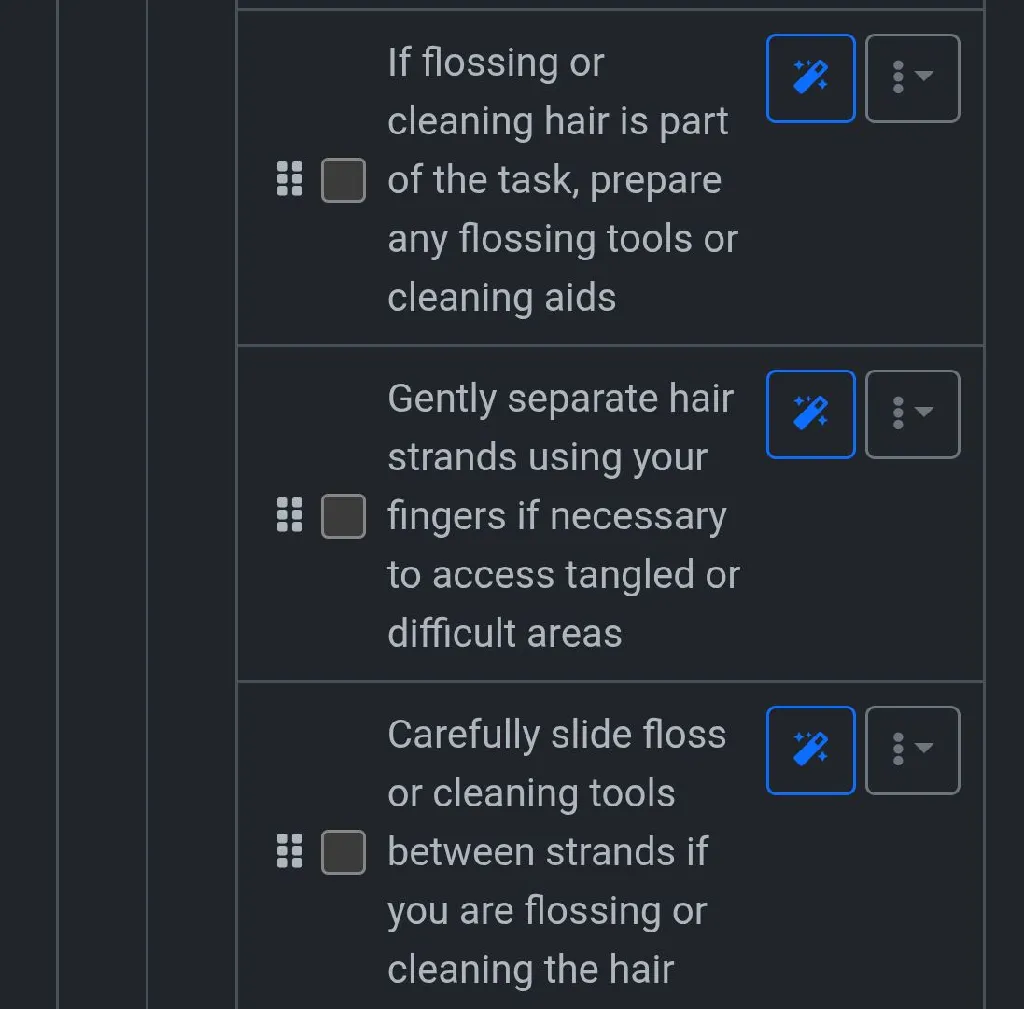Image resolution: width=1024 pixels, height=1009 pixels.
Task: Mark the 'Carefully slide floss' task as done
Action: (343, 852)
